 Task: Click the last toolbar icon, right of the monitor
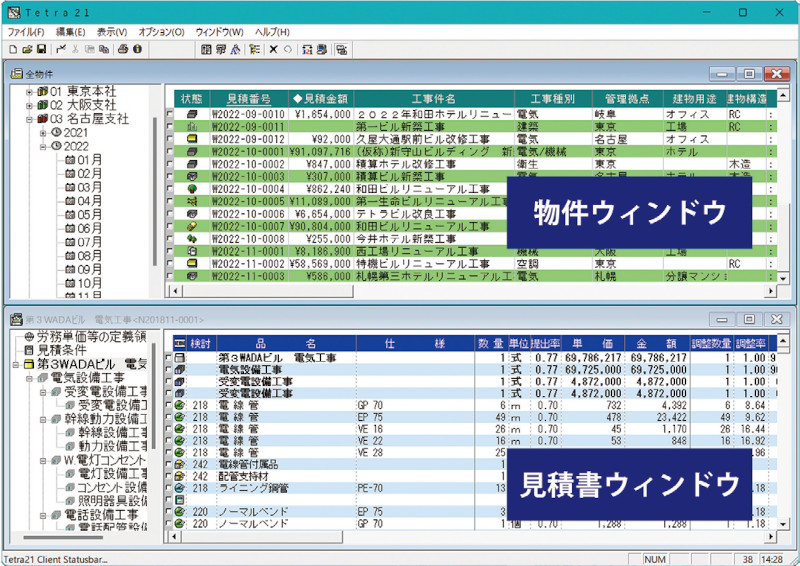tap(342, 50)
